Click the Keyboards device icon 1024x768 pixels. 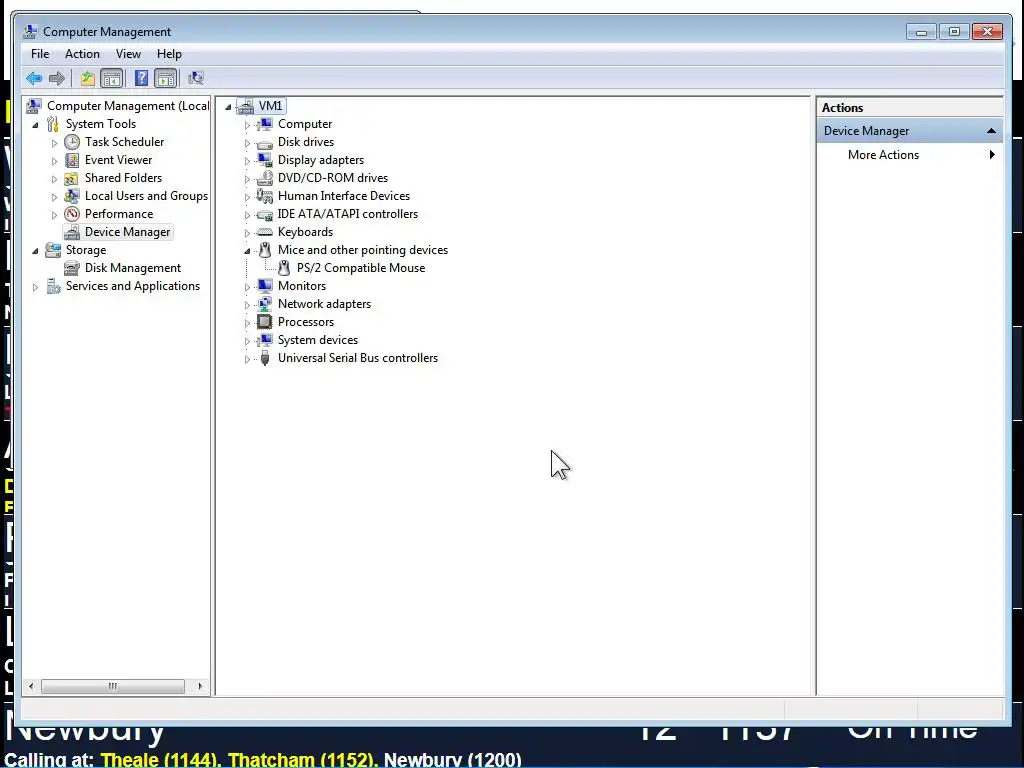click(x=264, y=232)
